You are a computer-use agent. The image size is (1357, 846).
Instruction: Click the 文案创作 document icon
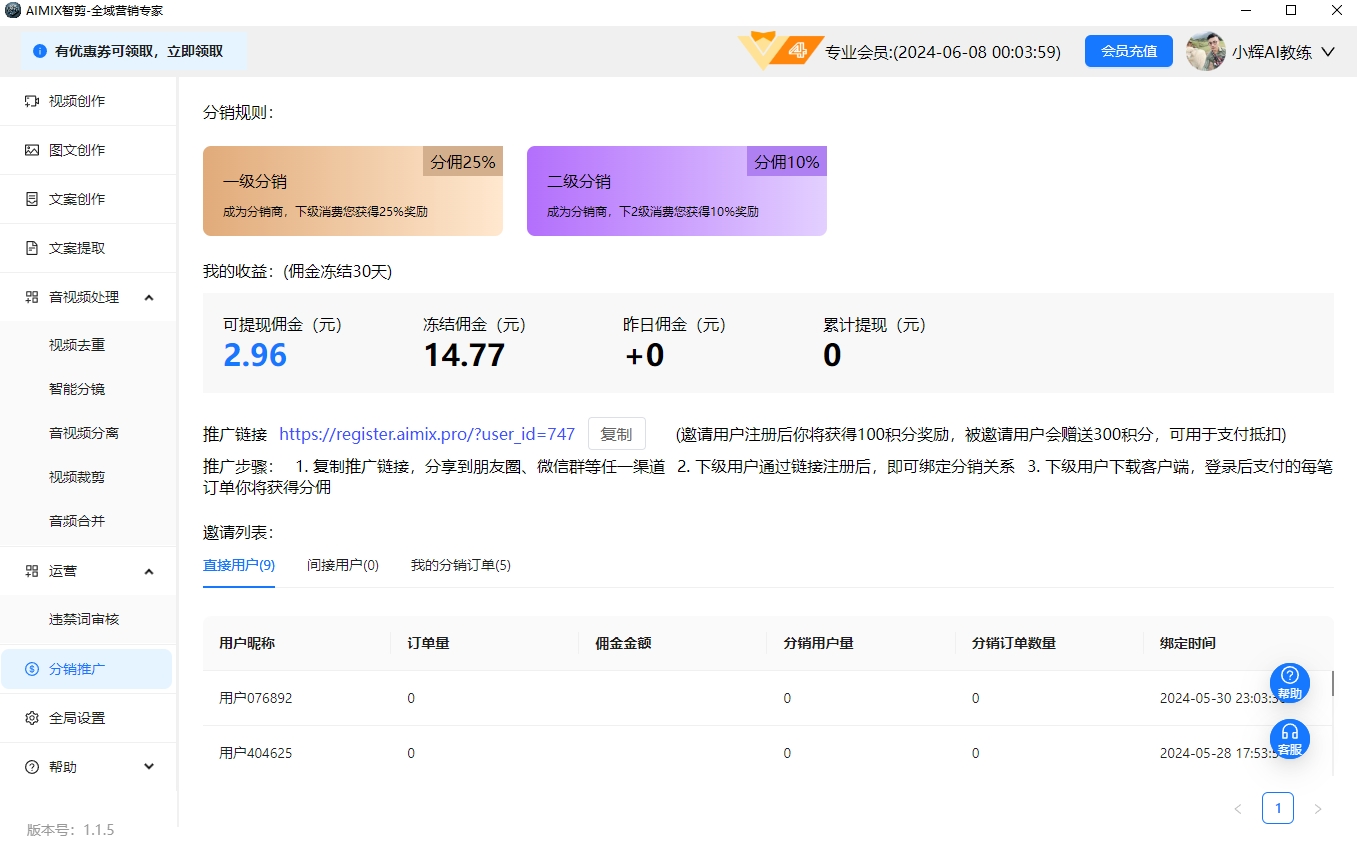tap(32, 199)
